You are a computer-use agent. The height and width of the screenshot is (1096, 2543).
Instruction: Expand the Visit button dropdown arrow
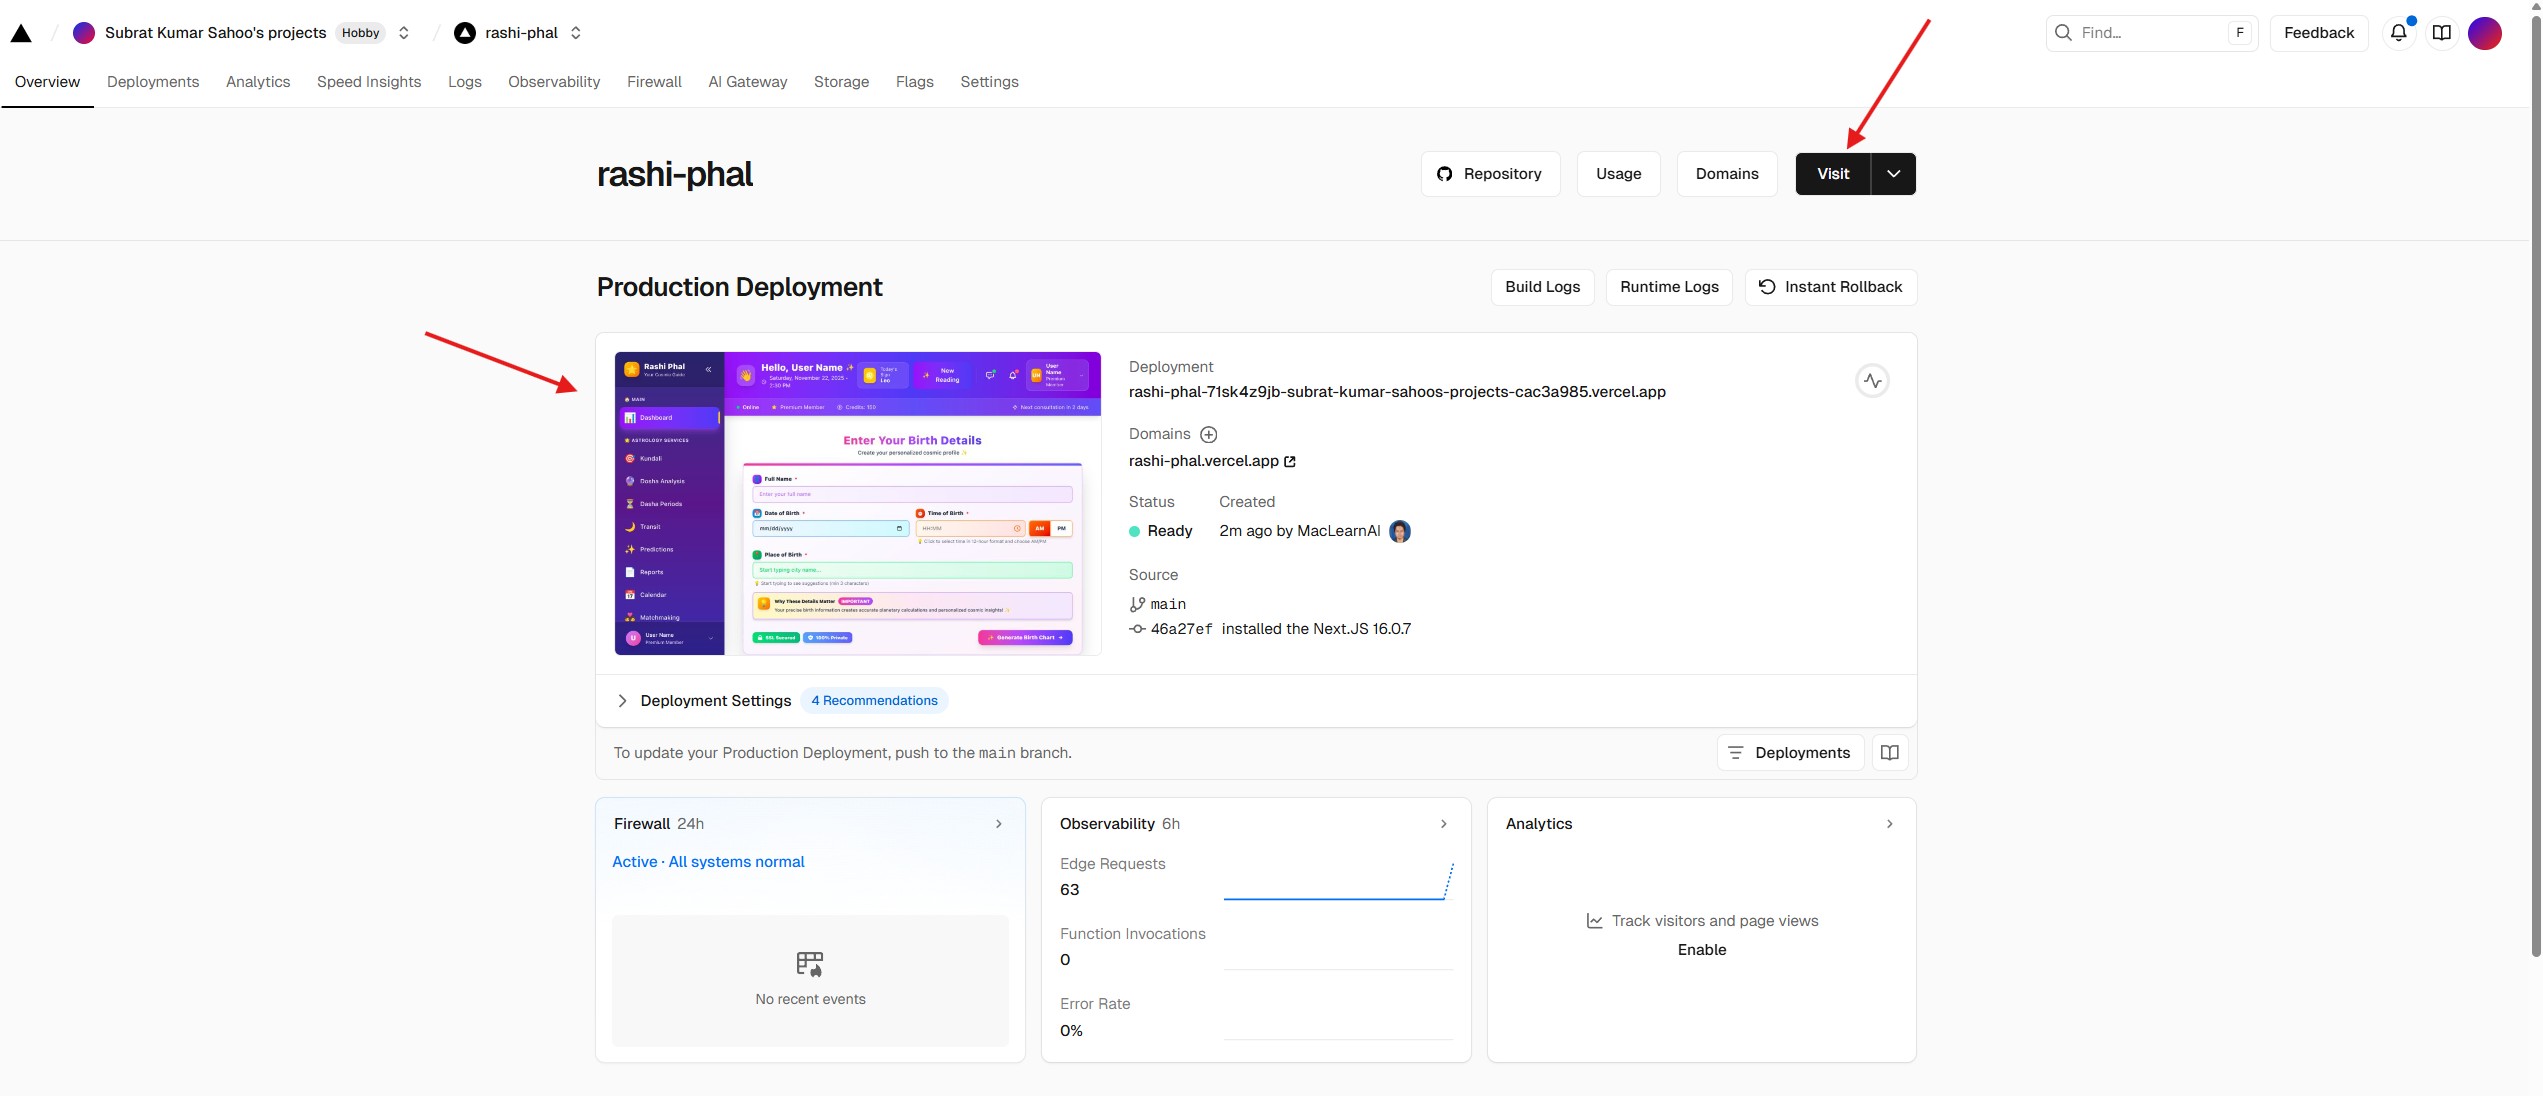click(1893, 174)
